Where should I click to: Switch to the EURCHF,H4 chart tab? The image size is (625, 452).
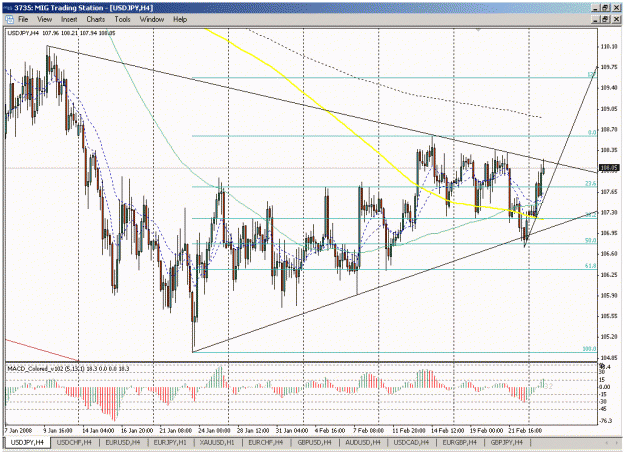(x=265, y=442)
